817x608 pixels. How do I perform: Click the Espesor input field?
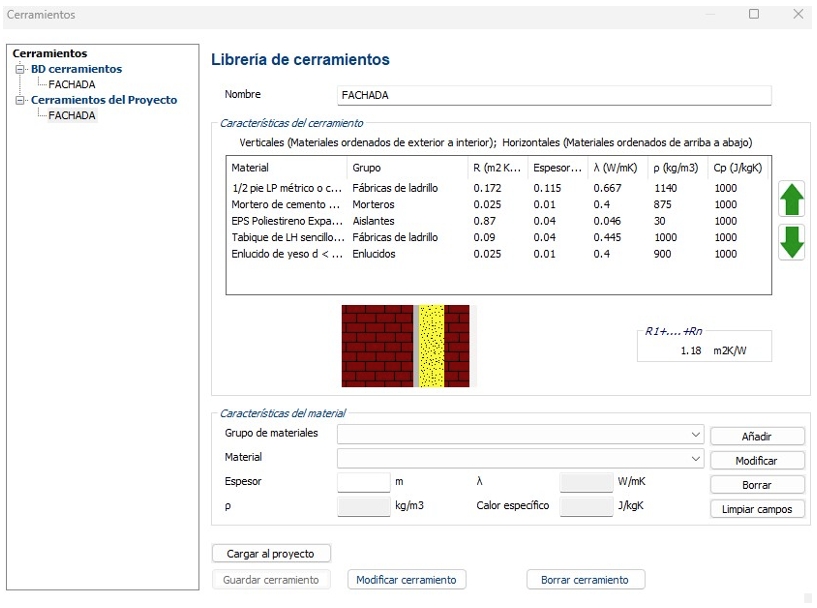pyautogui.click(x=363, y=482)
